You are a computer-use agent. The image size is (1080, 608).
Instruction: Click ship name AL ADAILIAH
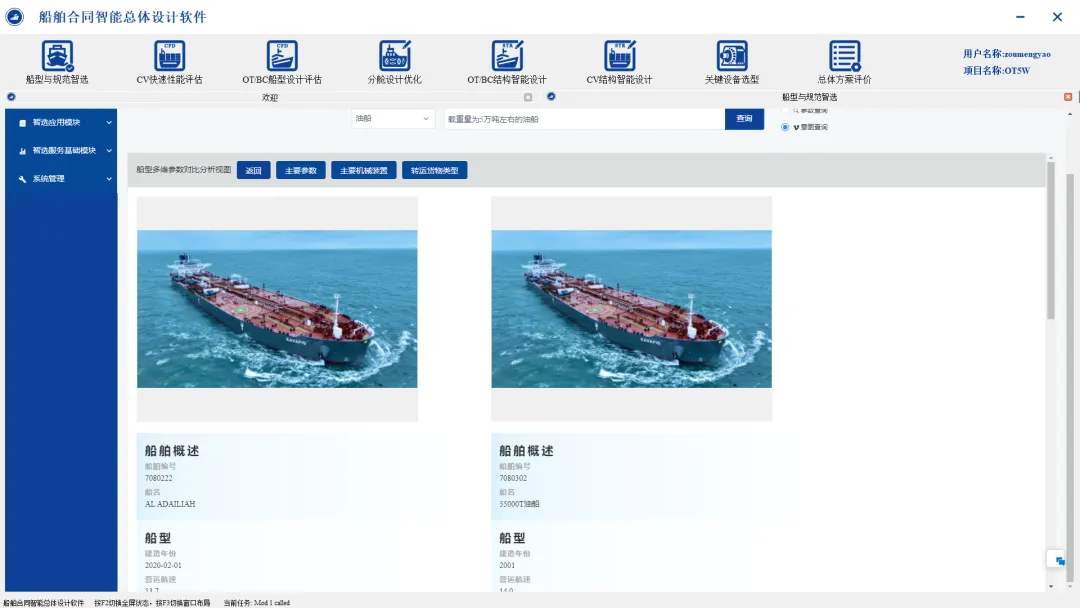click(x=170, y=504)
